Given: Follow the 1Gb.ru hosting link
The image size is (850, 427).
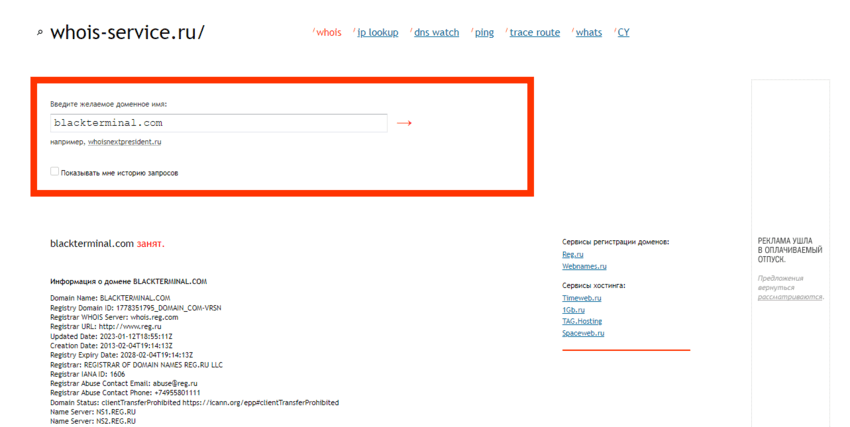Looking at the screenshot, I should click(573, 310).
